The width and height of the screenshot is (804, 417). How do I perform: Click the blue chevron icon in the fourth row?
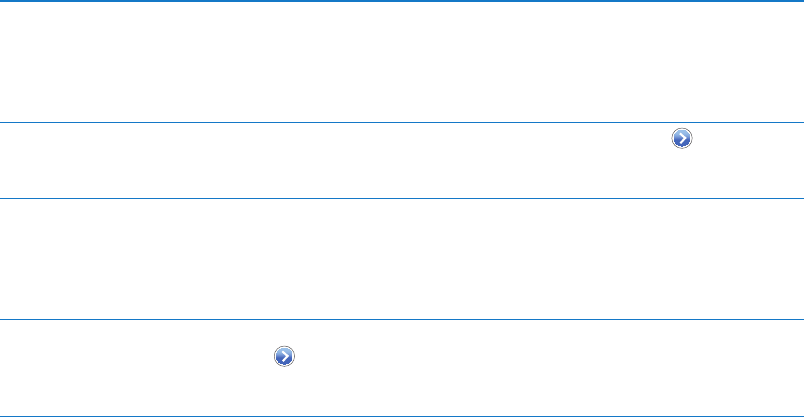pyautogui.click(x=285, y=356)
